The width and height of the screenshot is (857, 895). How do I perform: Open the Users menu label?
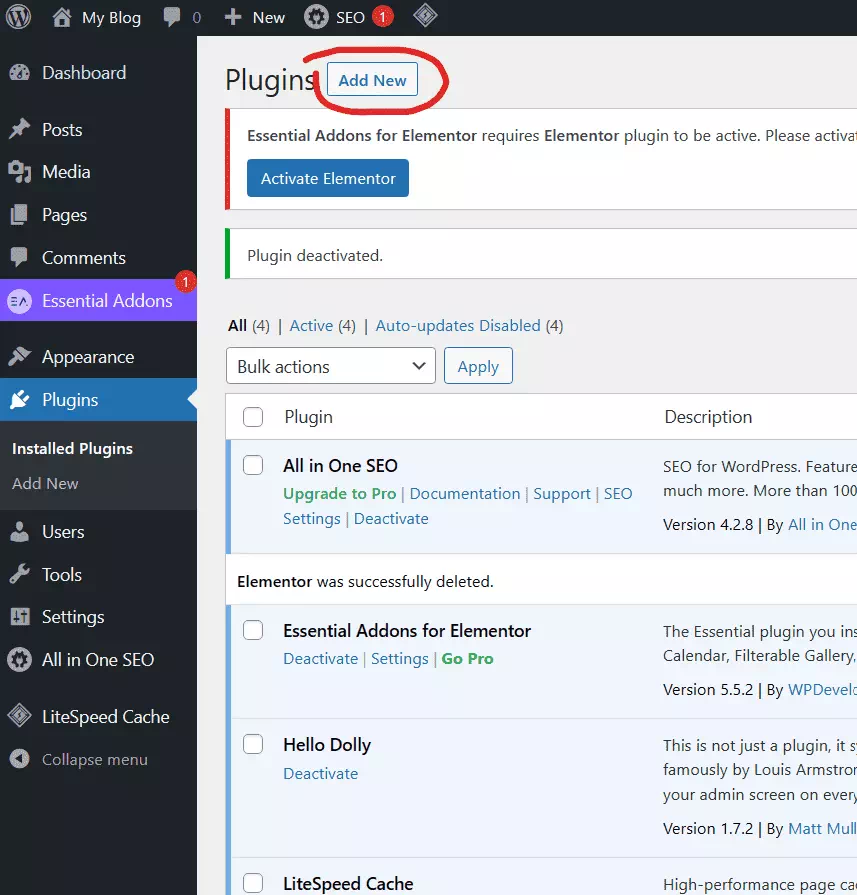[x=63, y=532]
